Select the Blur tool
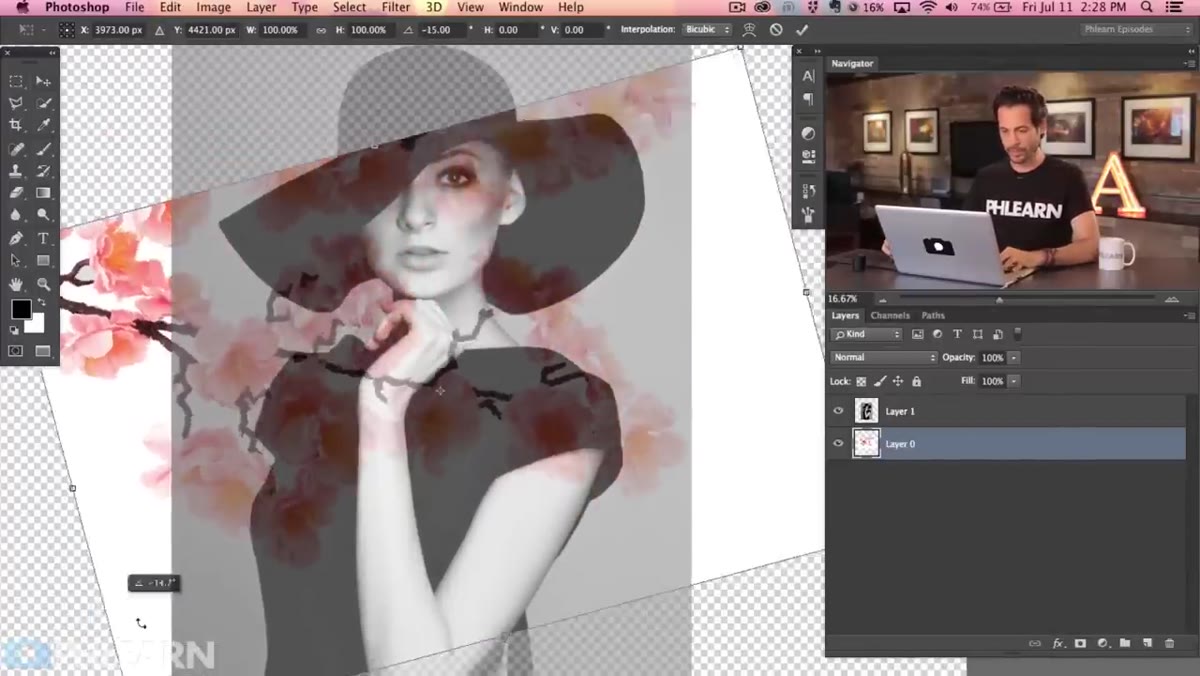1200x676 pixels. [16, 215]
